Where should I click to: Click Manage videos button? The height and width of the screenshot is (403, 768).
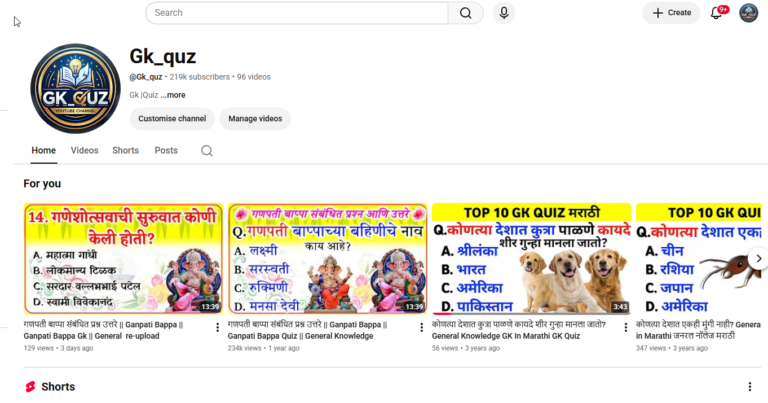(x=255, y=119)
